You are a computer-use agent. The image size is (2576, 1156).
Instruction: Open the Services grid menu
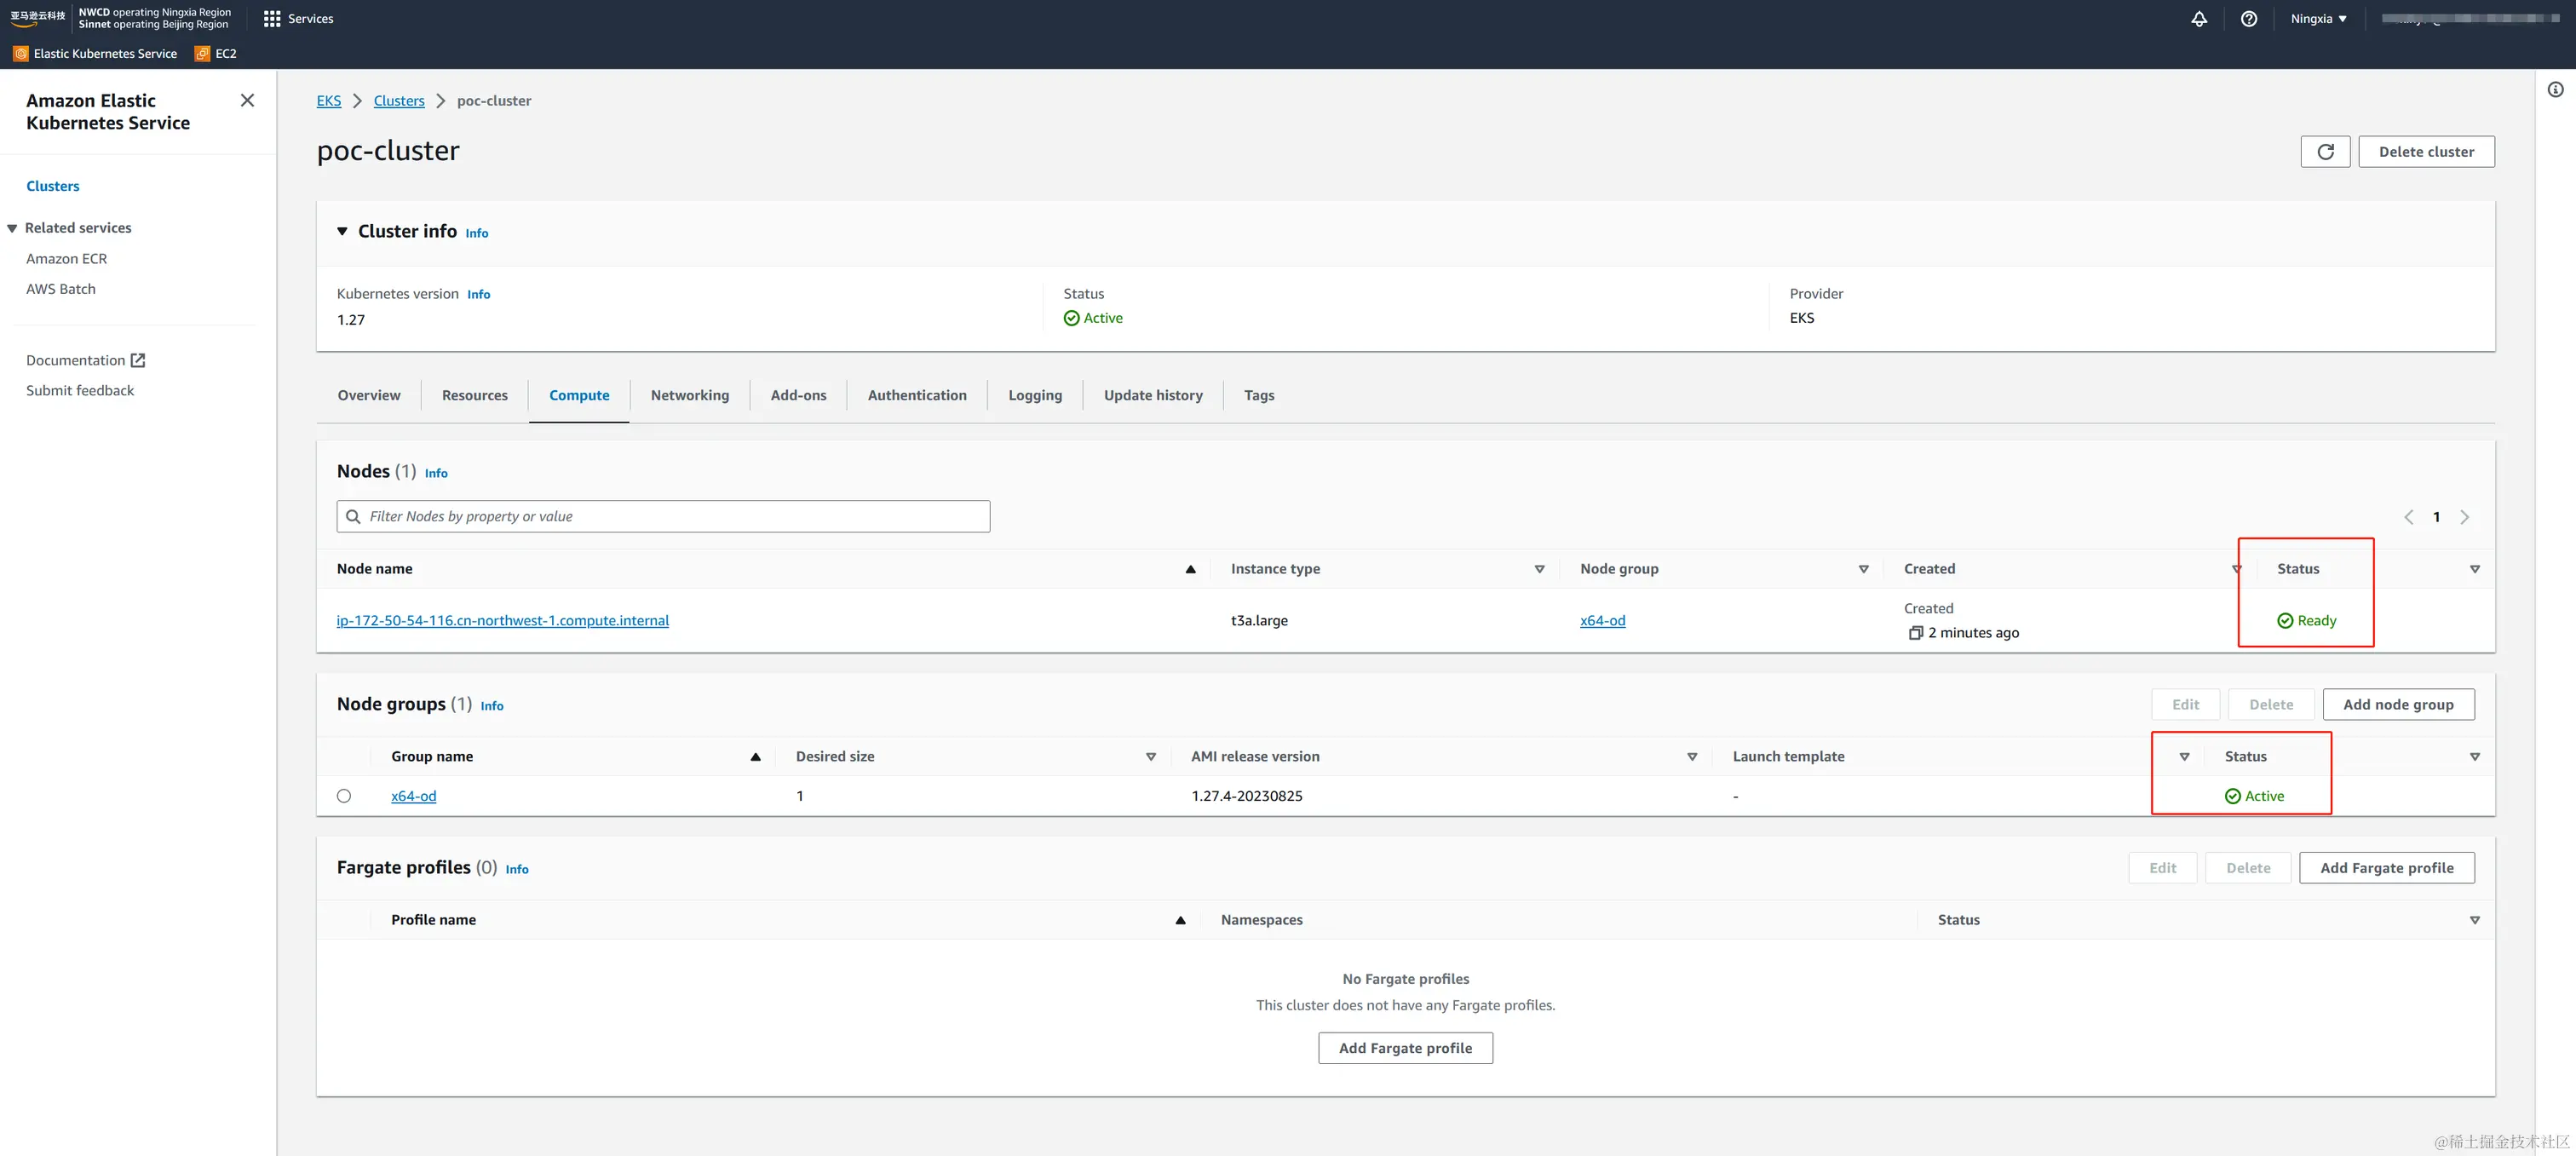tap(298, 18)
